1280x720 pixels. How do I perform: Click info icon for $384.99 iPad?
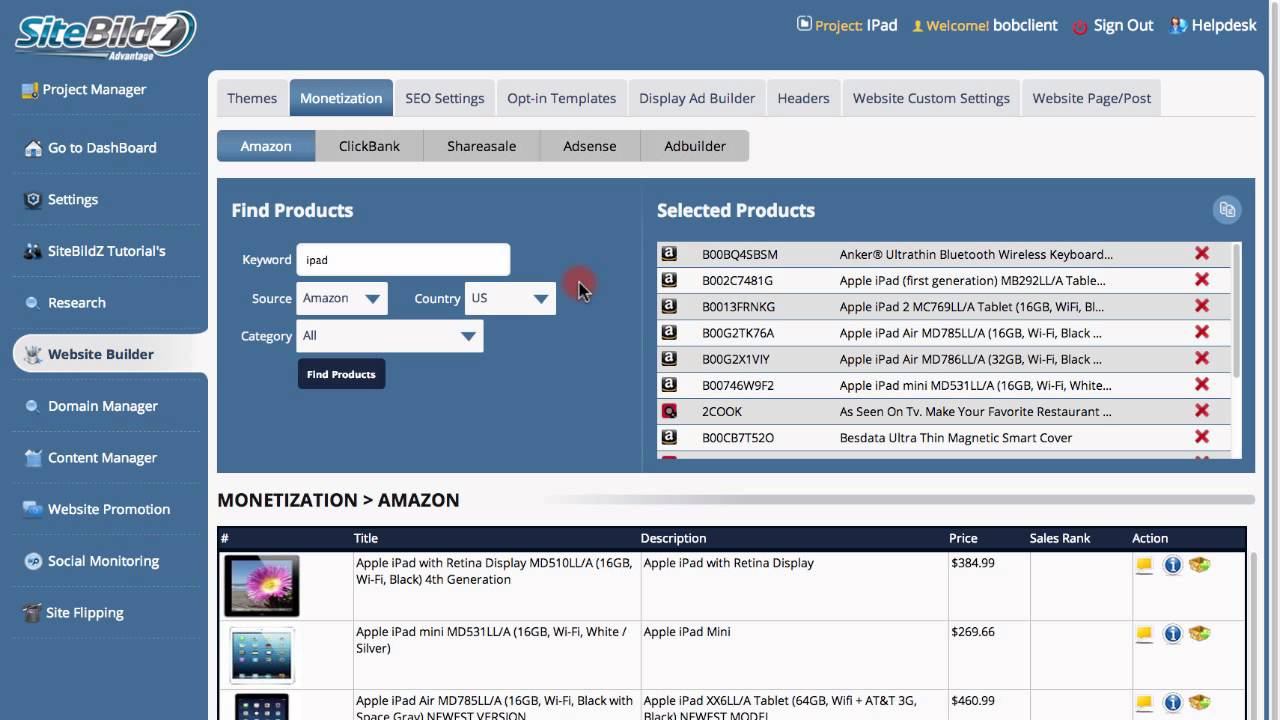1173,565
